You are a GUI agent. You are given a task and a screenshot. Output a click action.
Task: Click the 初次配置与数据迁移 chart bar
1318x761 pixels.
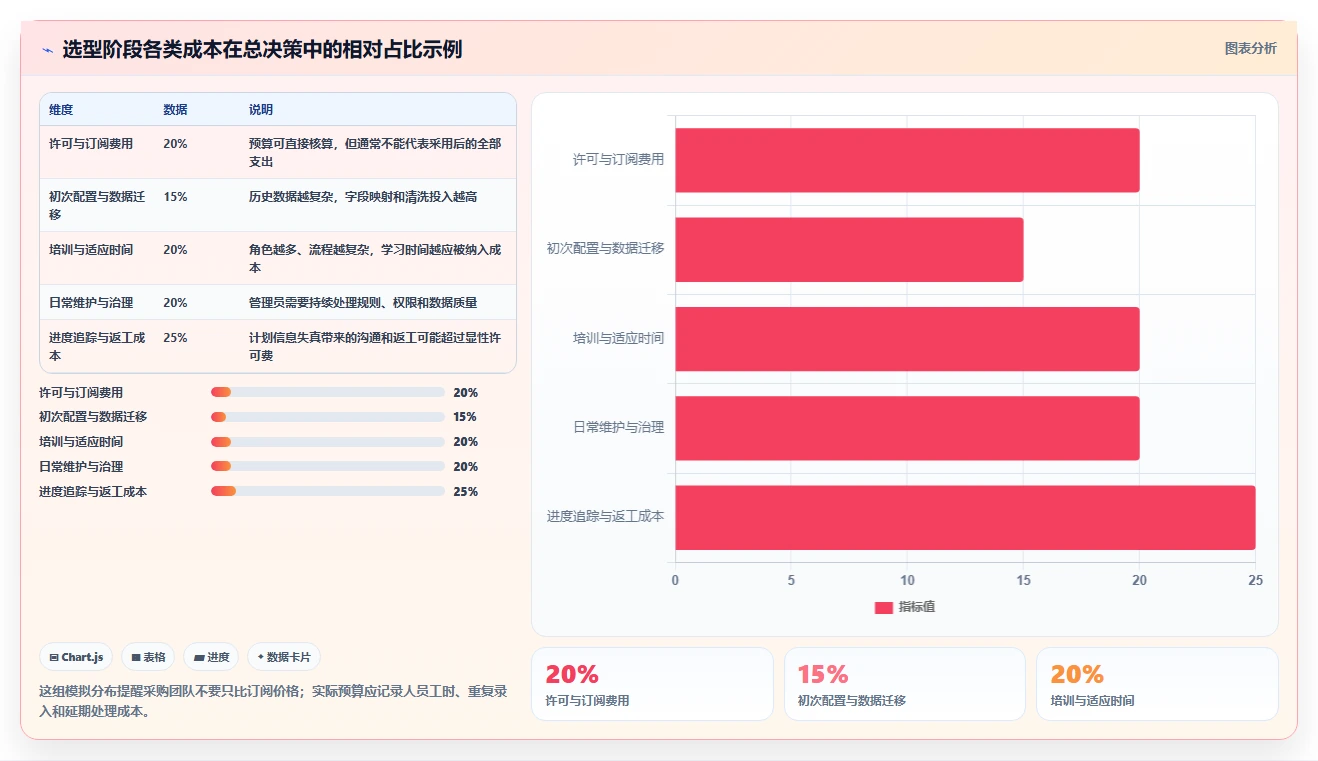click(x=849, y=249)
